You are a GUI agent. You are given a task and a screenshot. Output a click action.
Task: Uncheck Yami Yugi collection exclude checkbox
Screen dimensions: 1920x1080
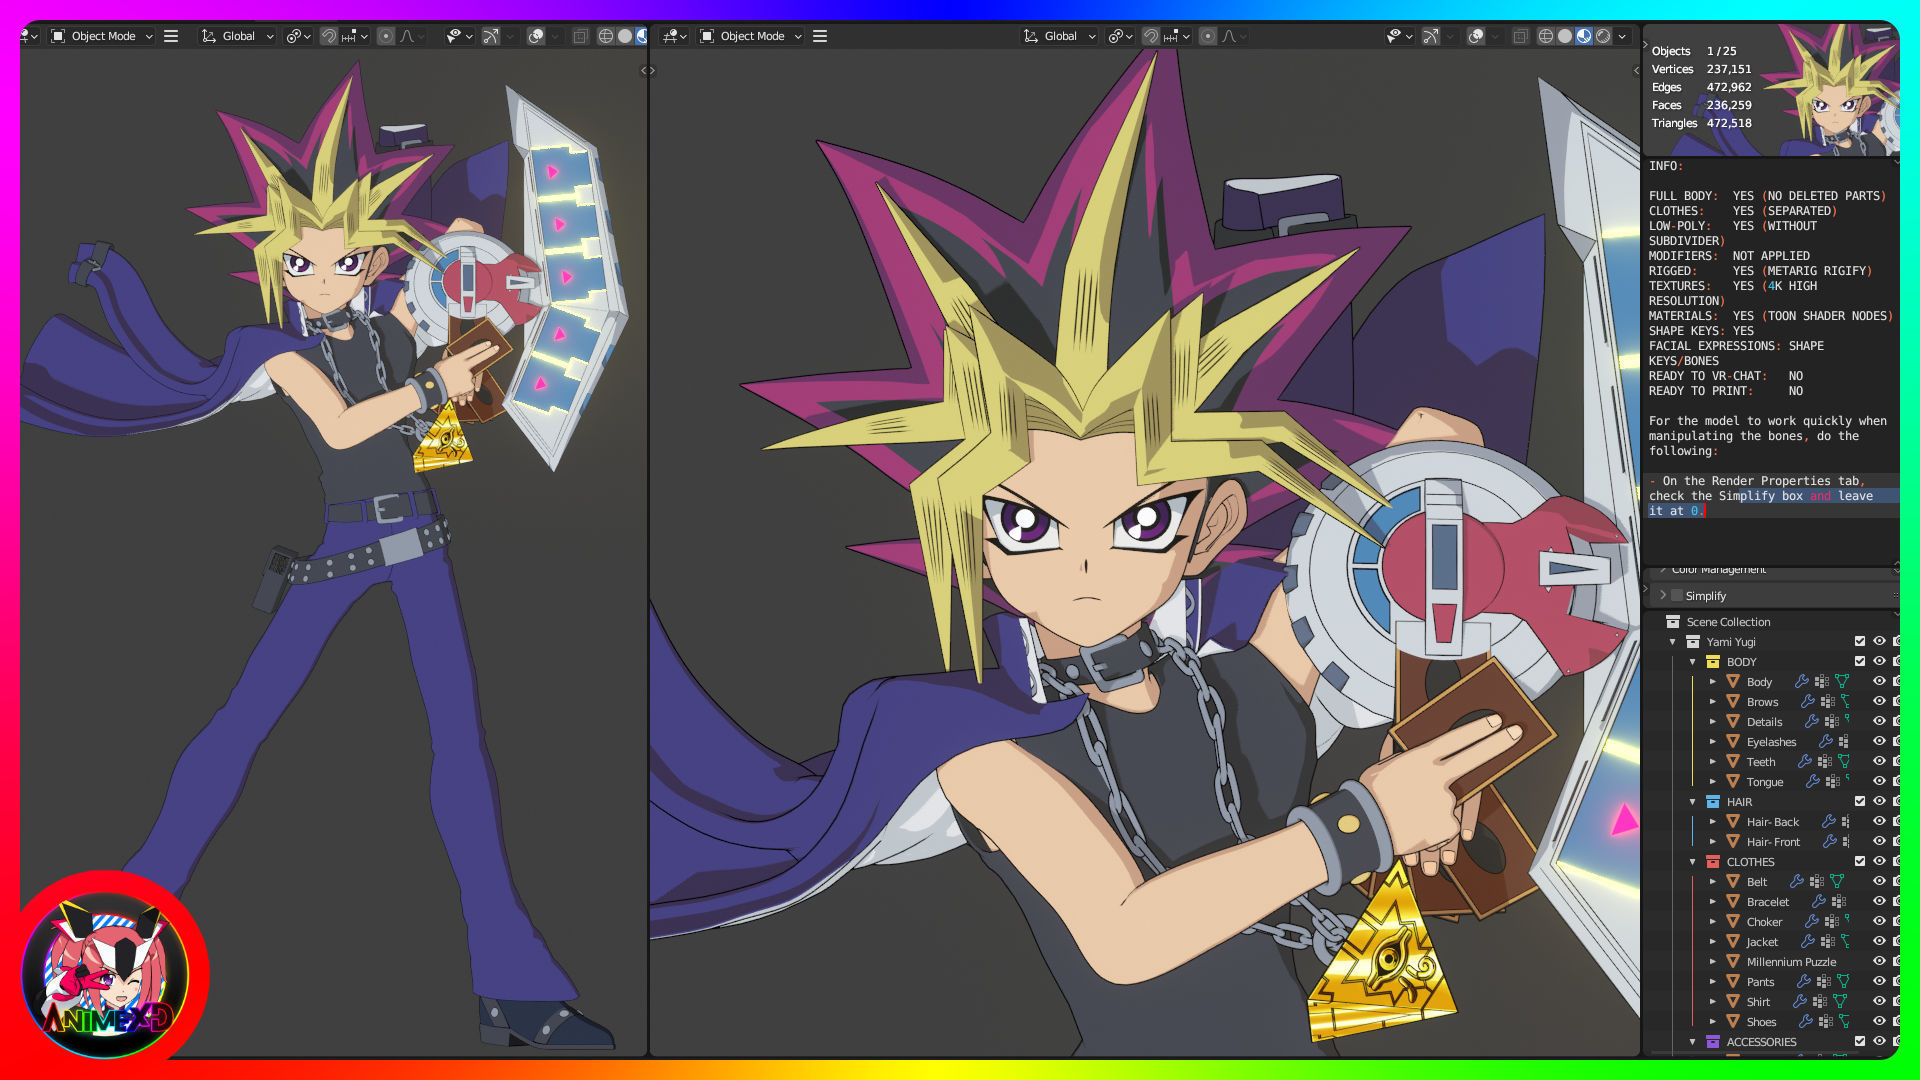1860,641
